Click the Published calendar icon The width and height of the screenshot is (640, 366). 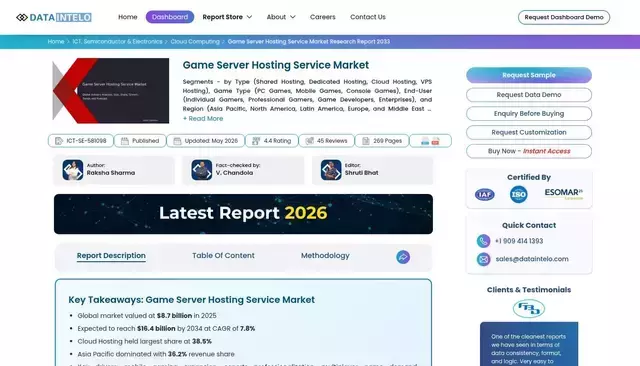(124, 141)
